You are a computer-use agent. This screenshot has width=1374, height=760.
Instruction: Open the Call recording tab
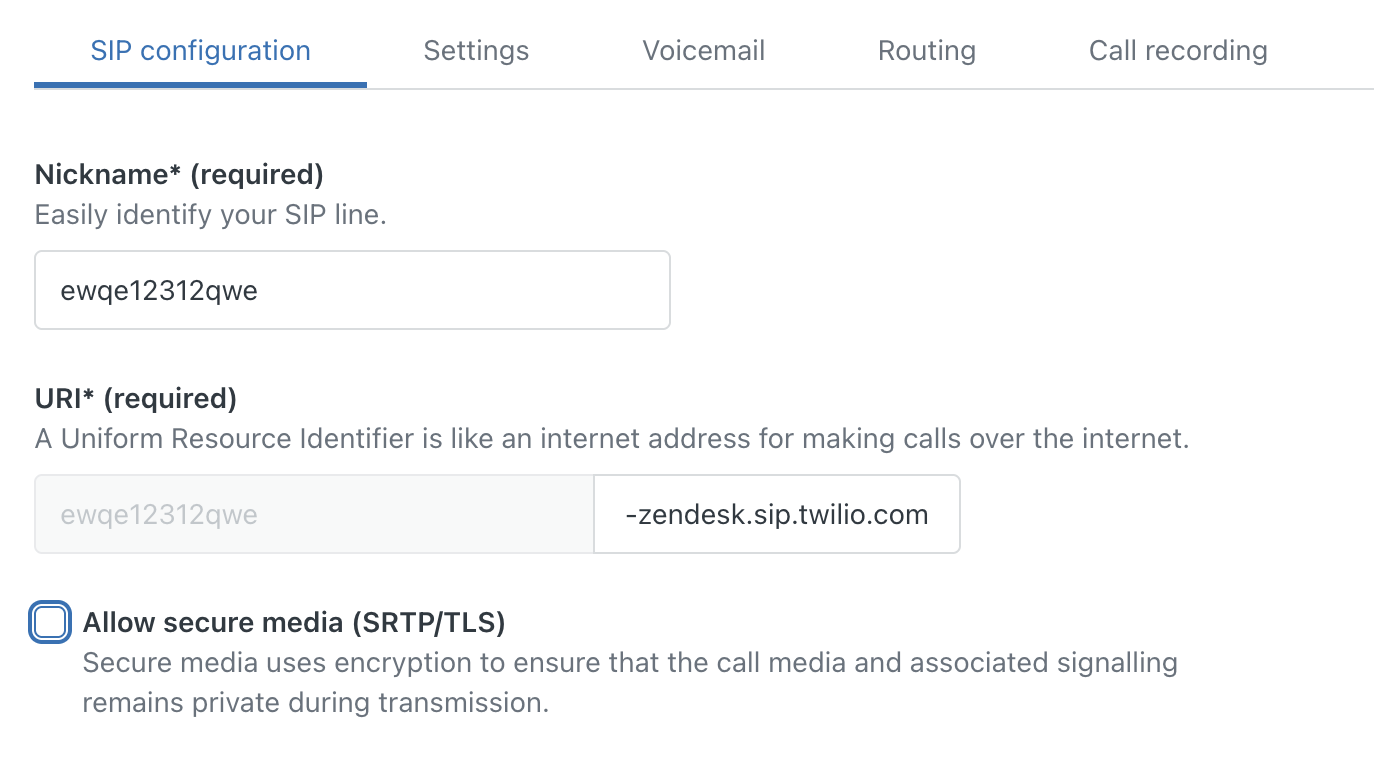pyautogui.click(x=1177, y=51)
